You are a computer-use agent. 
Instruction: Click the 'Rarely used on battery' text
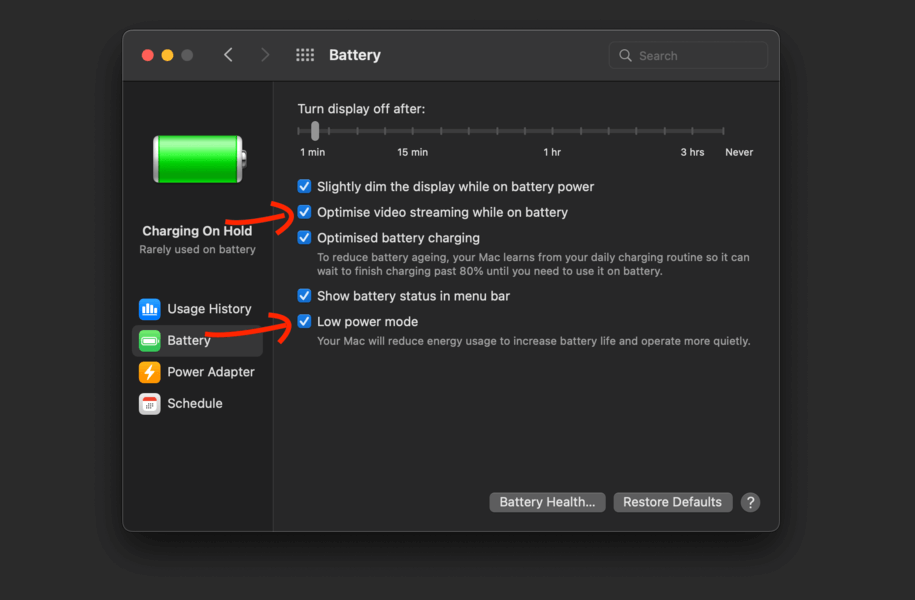coord(197,249)
